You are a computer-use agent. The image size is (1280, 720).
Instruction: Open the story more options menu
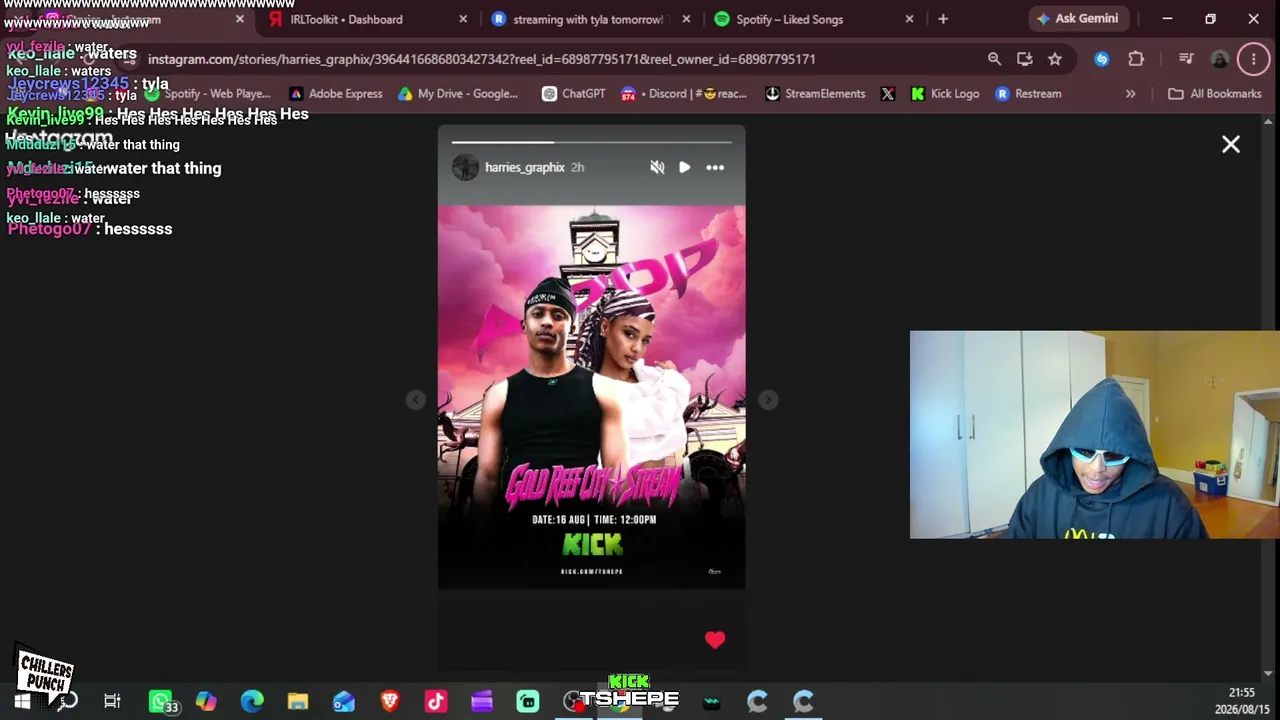coord(715,167)
